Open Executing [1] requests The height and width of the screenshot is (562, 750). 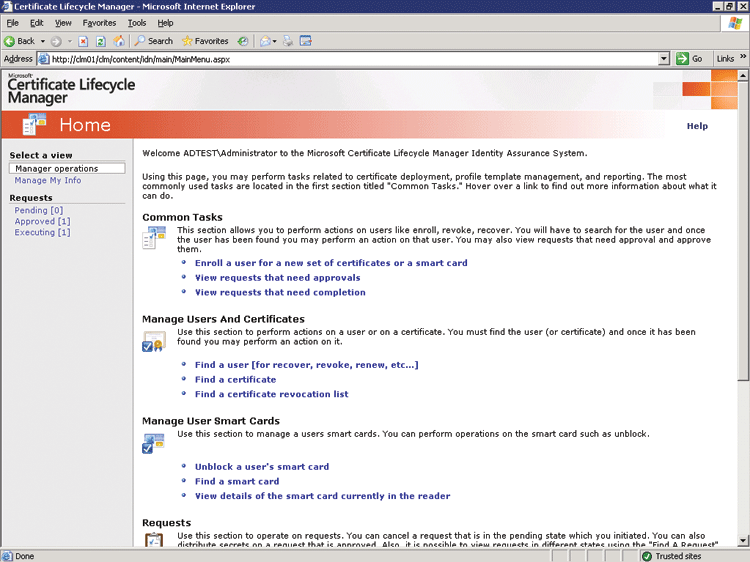(x=42, y=232)
